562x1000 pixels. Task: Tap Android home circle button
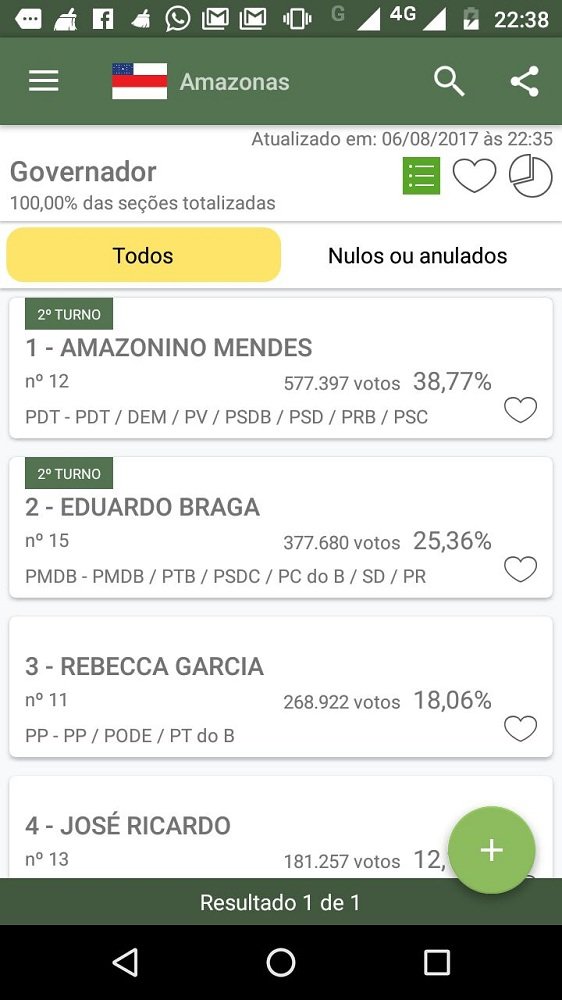pos(281,962)
